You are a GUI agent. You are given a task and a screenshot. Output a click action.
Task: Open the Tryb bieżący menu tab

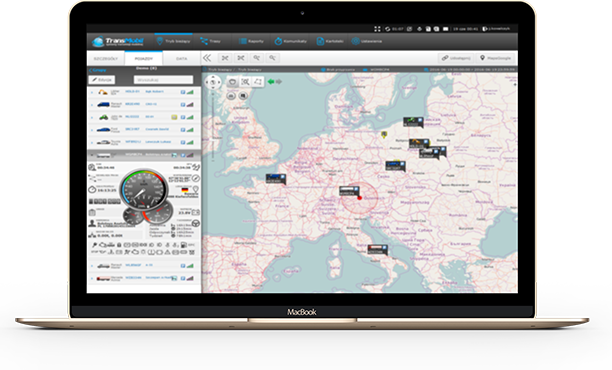pyautogui.click(x=174, y=41)
